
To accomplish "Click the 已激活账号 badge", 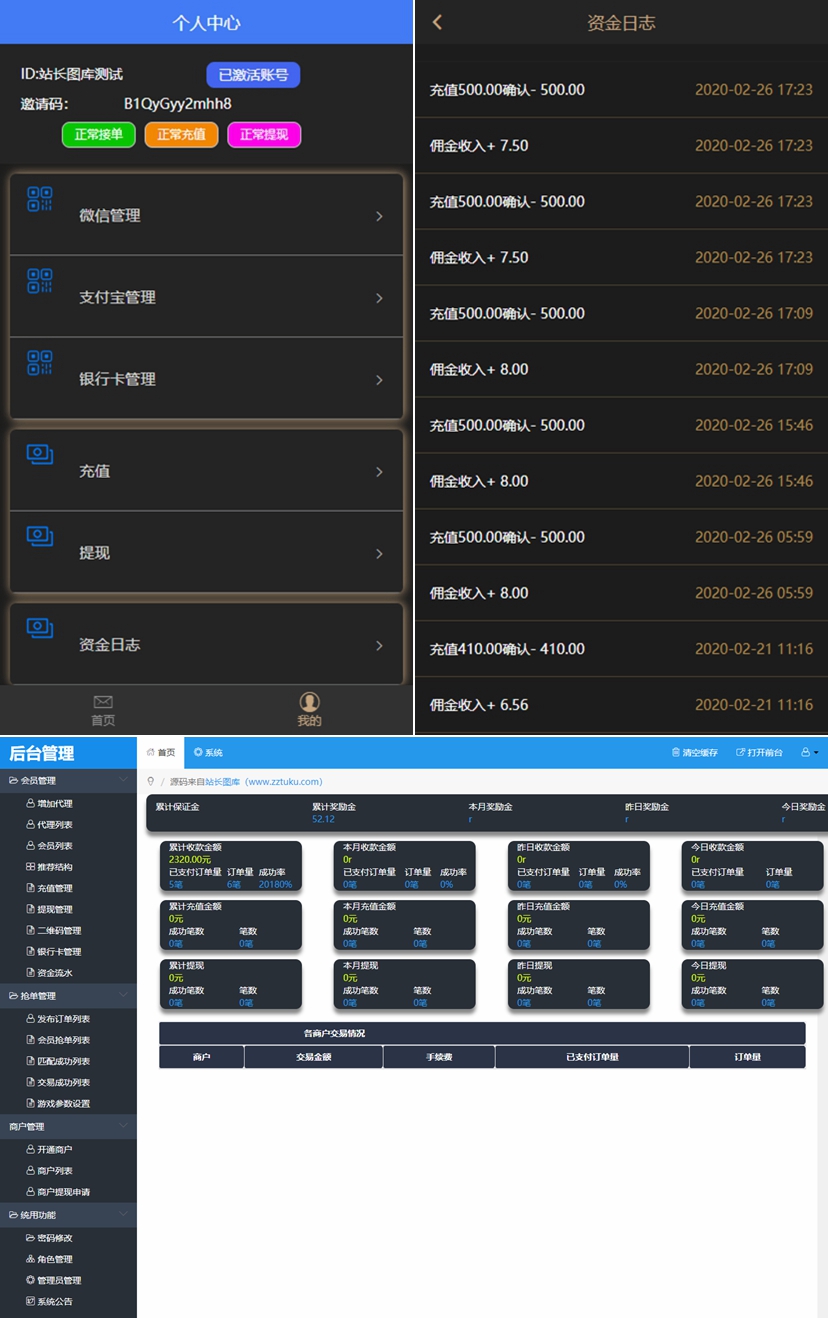I will [x=253, y=75].
